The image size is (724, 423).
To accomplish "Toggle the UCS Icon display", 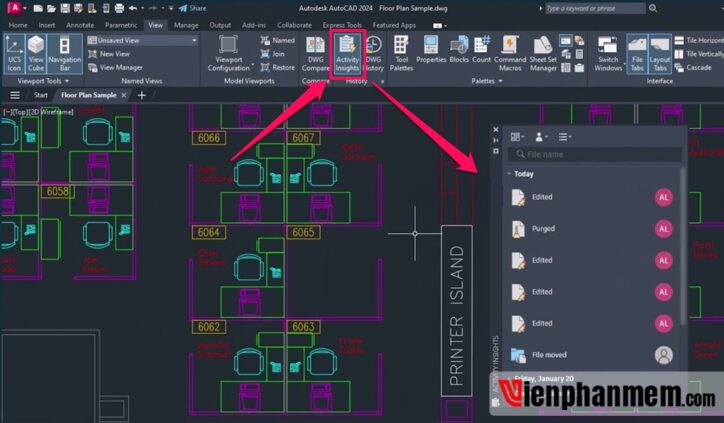I will point(14,54).
